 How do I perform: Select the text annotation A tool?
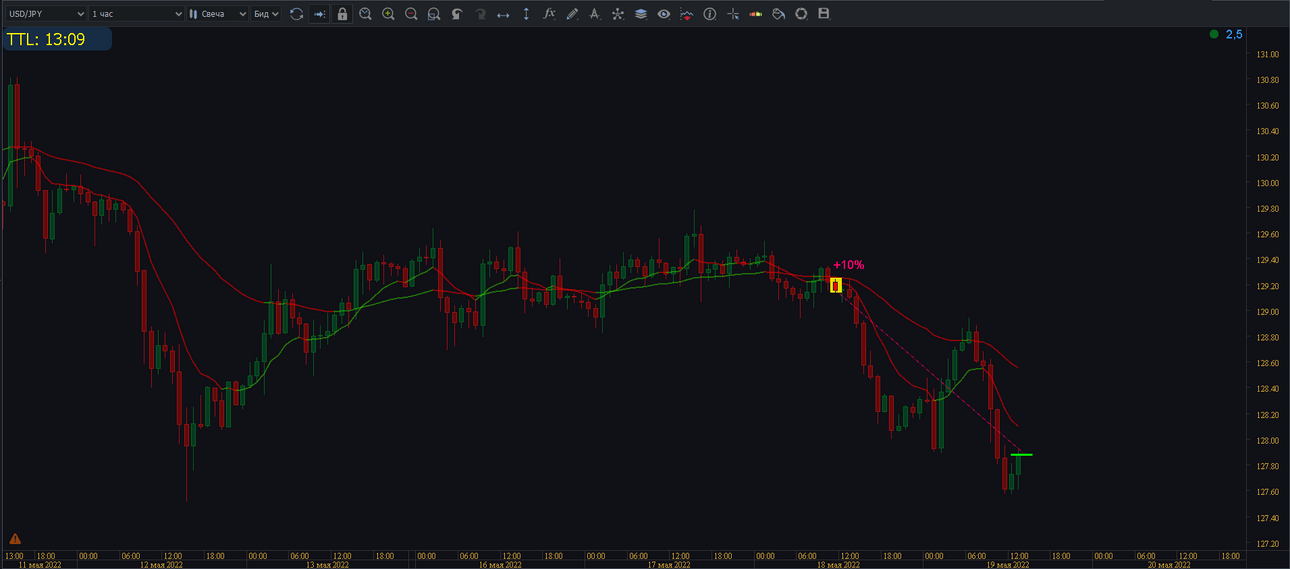(595, 14)
